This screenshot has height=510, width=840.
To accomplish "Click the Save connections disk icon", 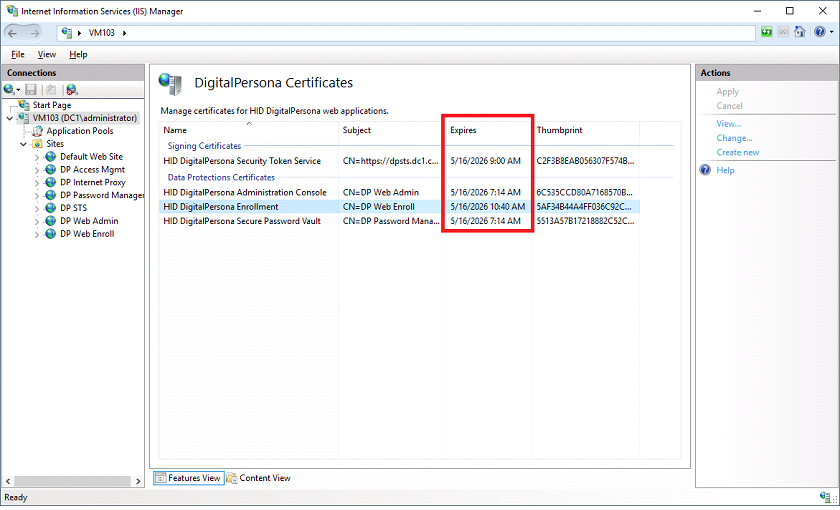I will pyautogui.click(x=31, y=90).
